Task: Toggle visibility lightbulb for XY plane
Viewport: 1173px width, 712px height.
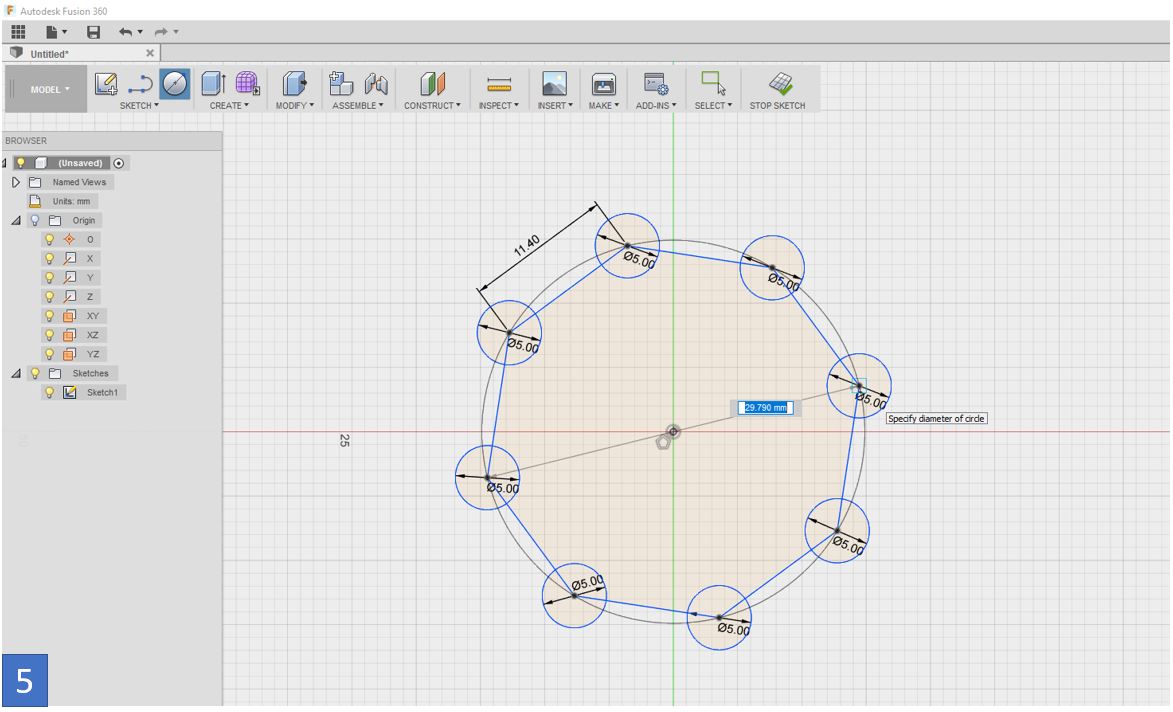Action: tap(49, 316)
